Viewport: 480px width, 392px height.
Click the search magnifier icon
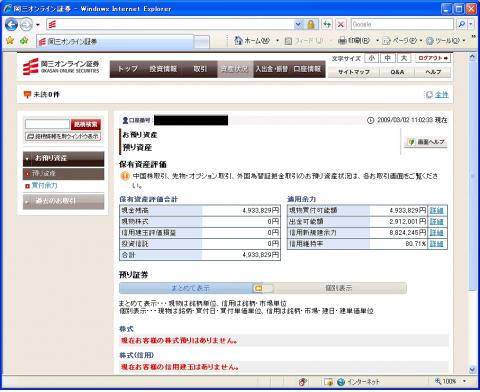point(461,24)
